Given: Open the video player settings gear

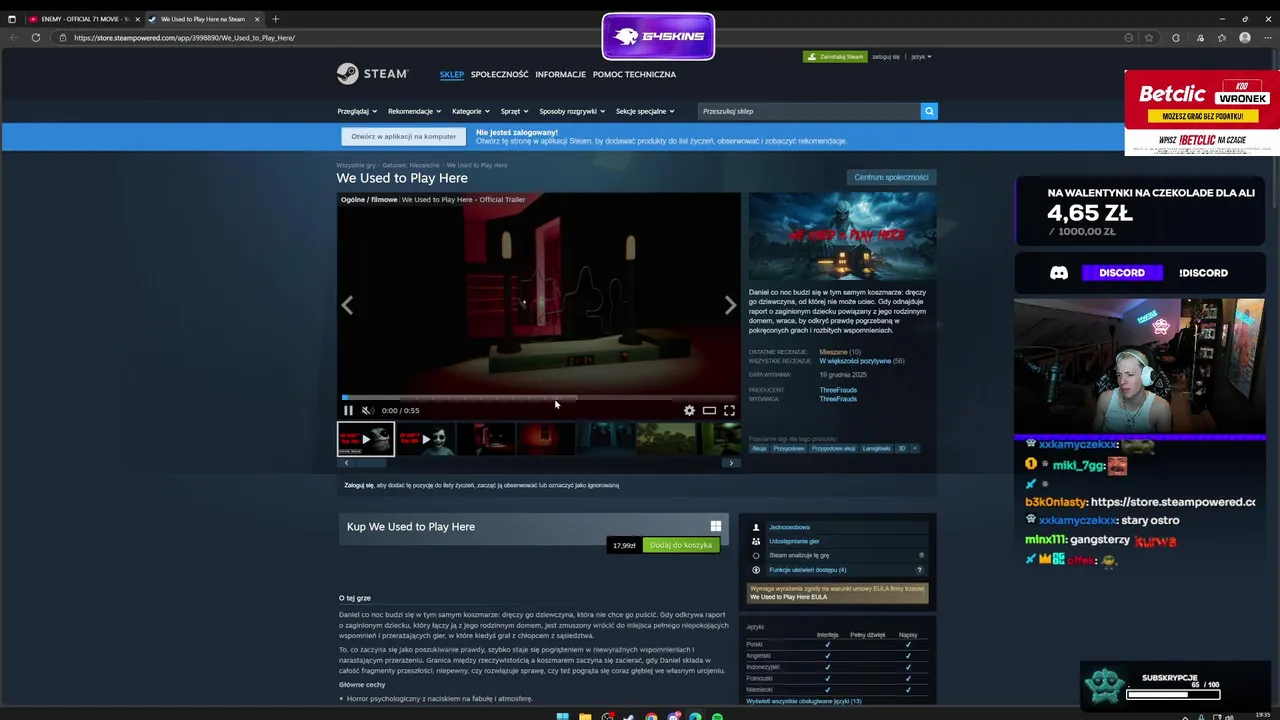Looking at the screenshot, I should (689, 410).
